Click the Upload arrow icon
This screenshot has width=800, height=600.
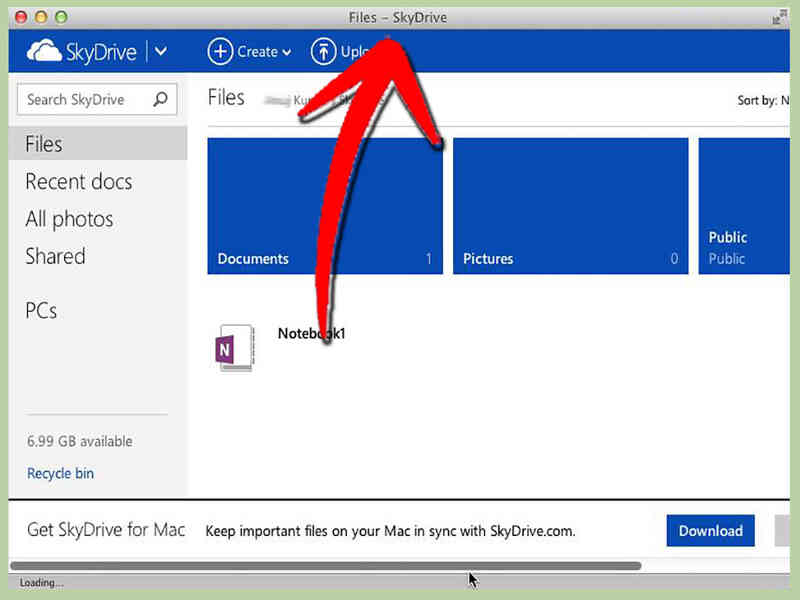[323, 52]
